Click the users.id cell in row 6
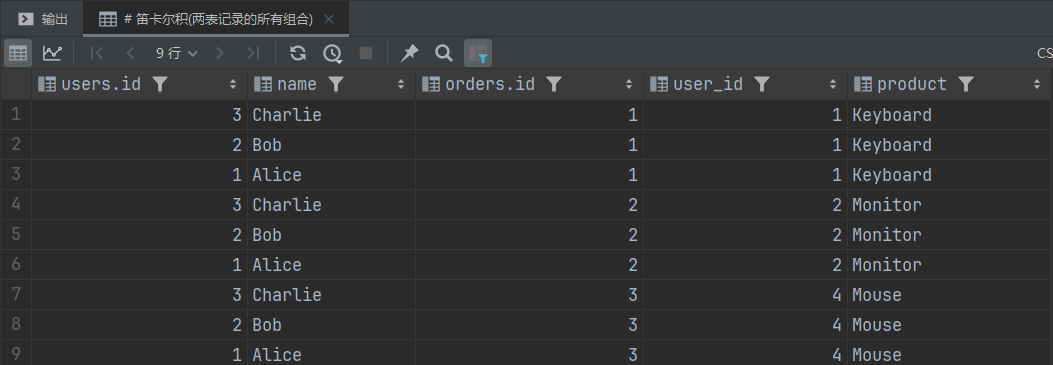The height and width of the screenshot is (365, 1053). [140, 265]
